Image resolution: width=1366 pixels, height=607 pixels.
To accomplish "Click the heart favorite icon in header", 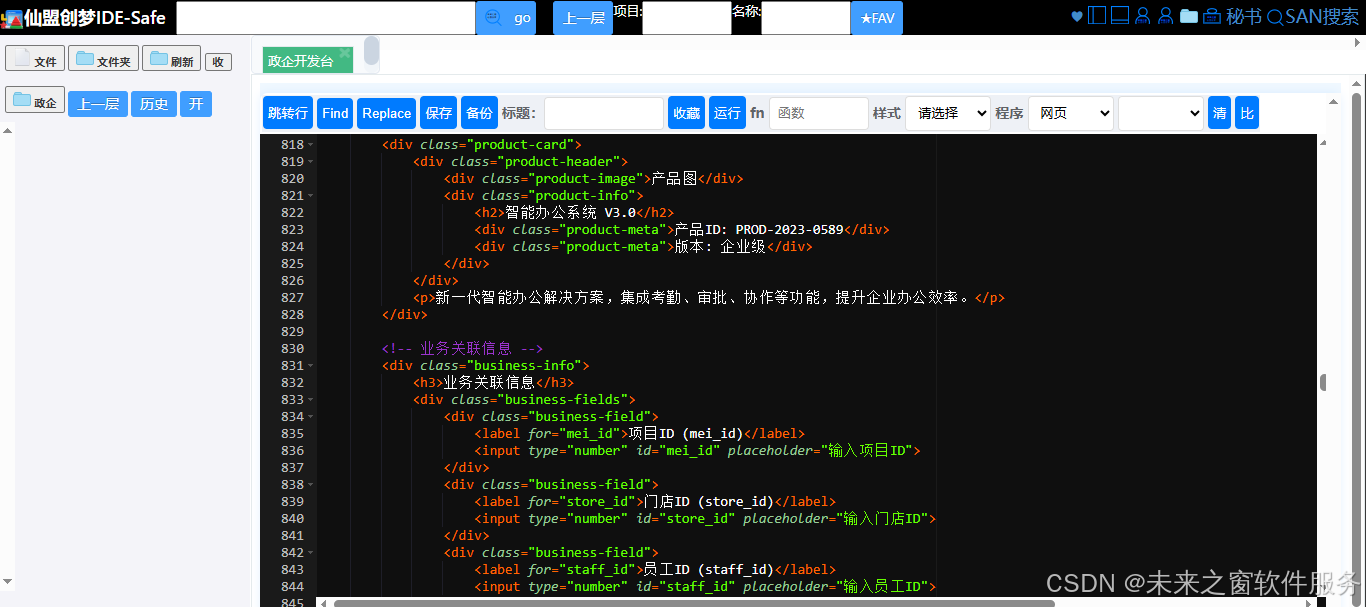I will coord(1077,17).
